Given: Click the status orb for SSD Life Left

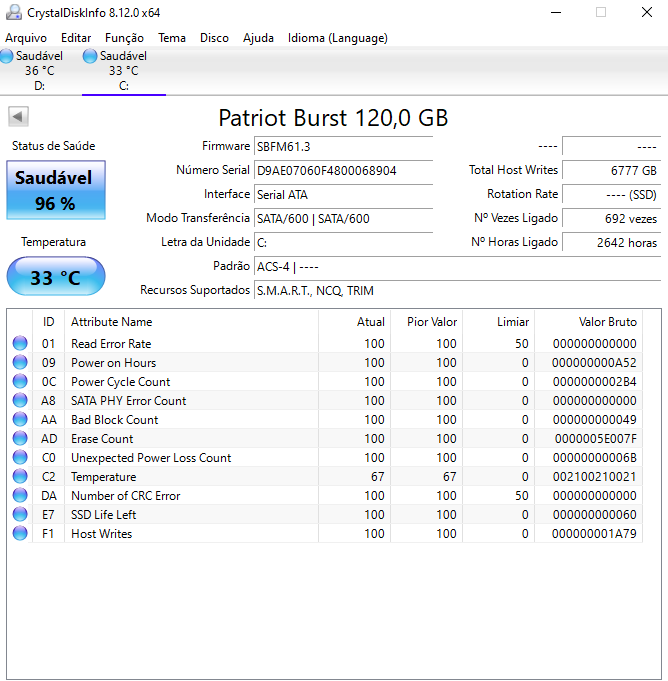Looking at the screenshot, I should pos(20,514).
